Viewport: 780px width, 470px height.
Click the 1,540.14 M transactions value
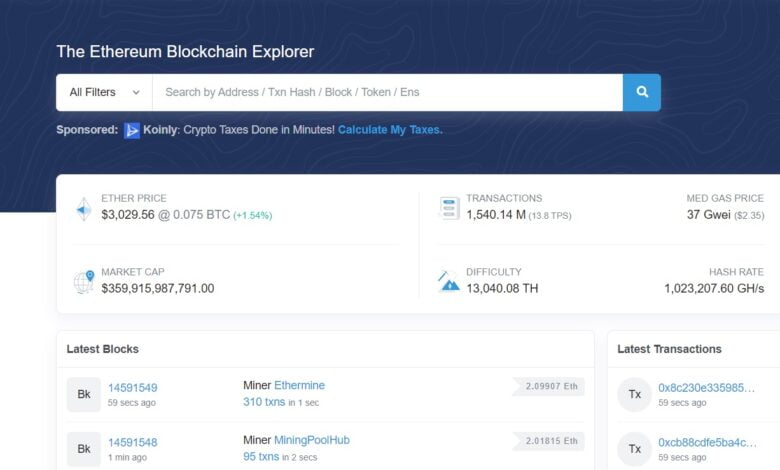[496, 215]
